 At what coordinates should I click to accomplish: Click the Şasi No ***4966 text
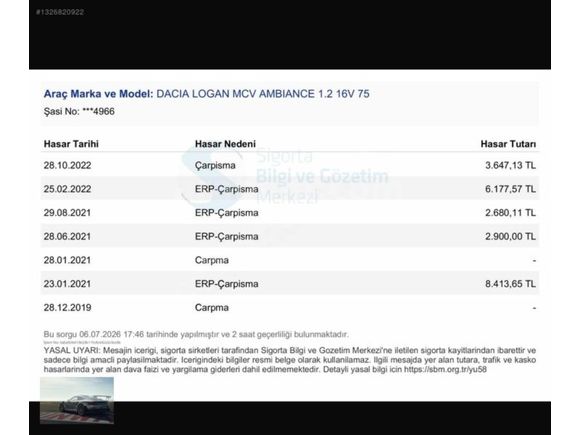pyautogui.click(x=79, y=111)
